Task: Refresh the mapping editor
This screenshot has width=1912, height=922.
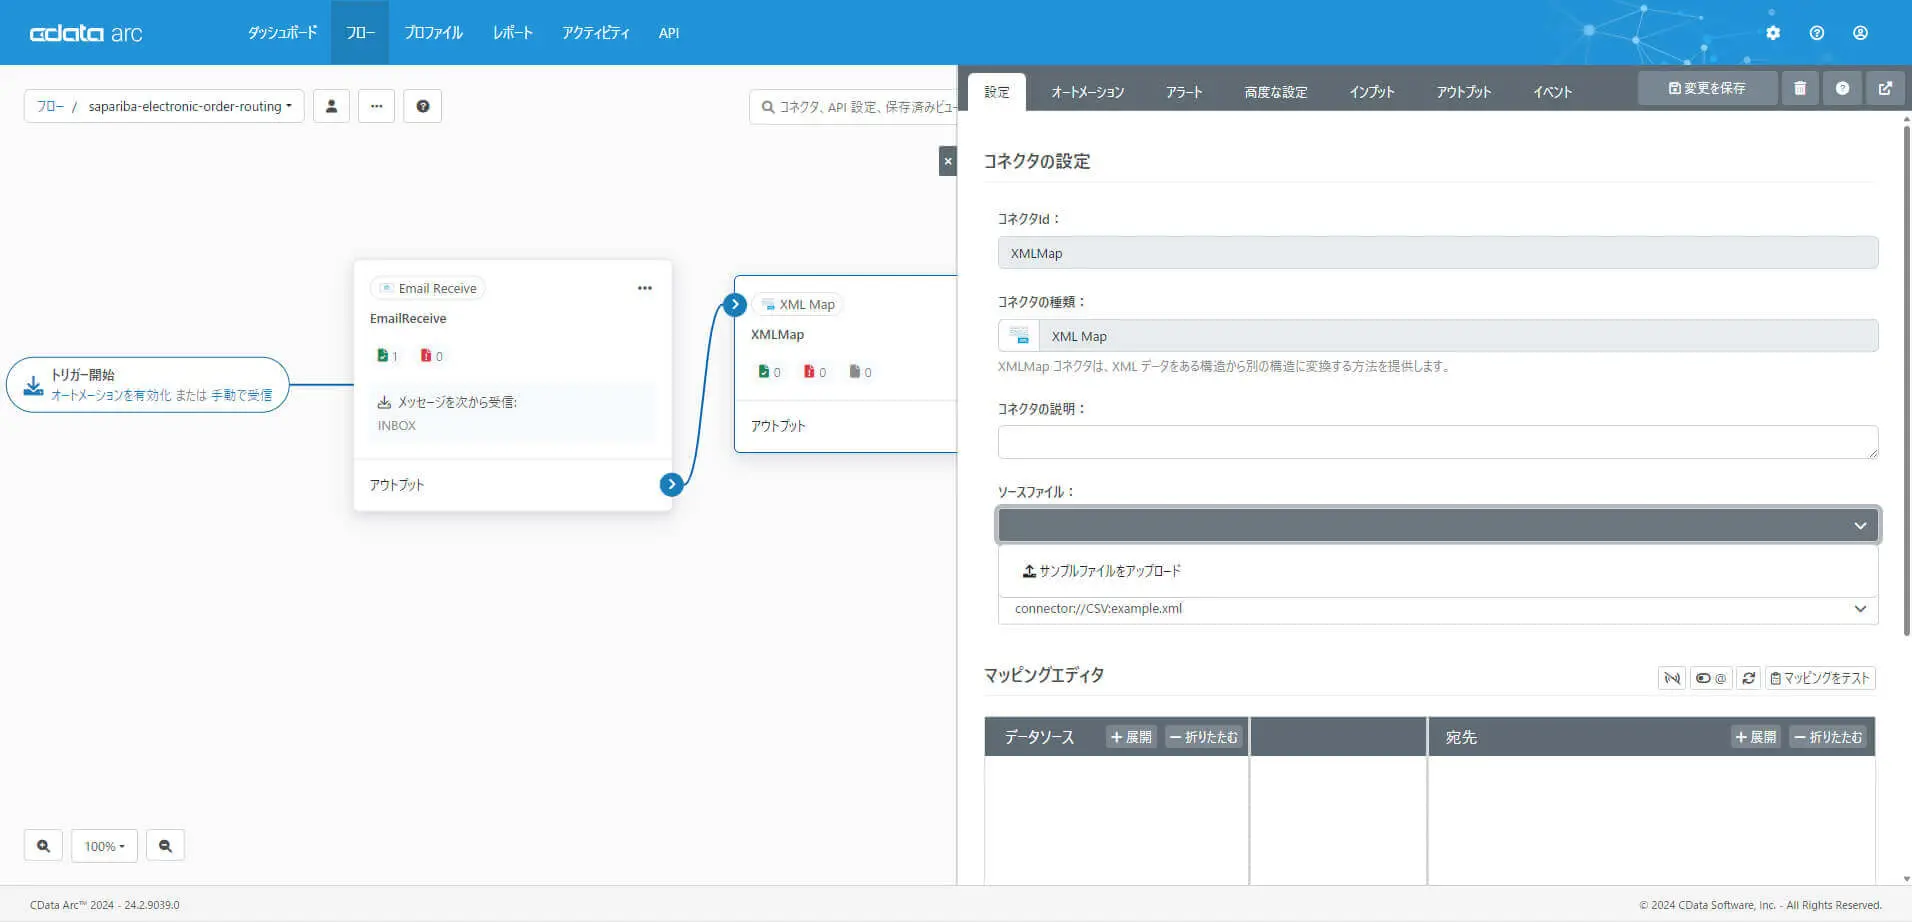Action: tap(1748, 678)
